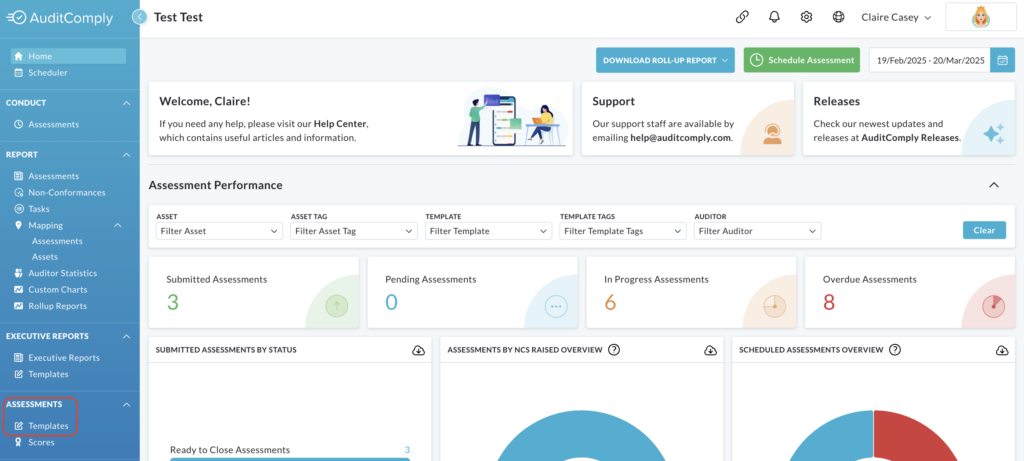1024x461 pixels.
Task: Open the settings gear in the header
Action: point(807,18)
